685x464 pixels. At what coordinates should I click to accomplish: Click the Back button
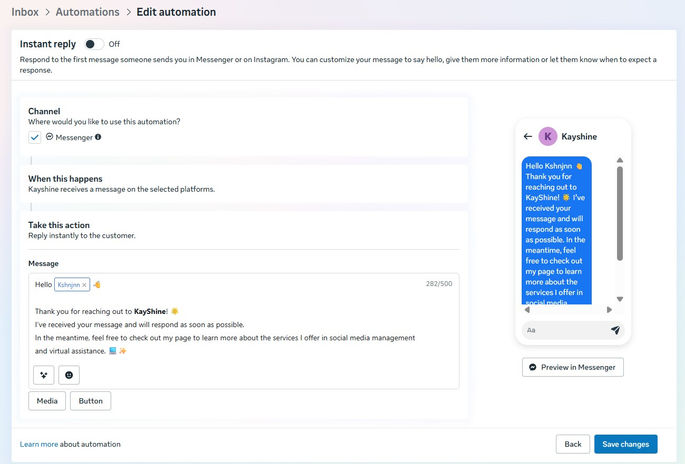click(572, 444)
